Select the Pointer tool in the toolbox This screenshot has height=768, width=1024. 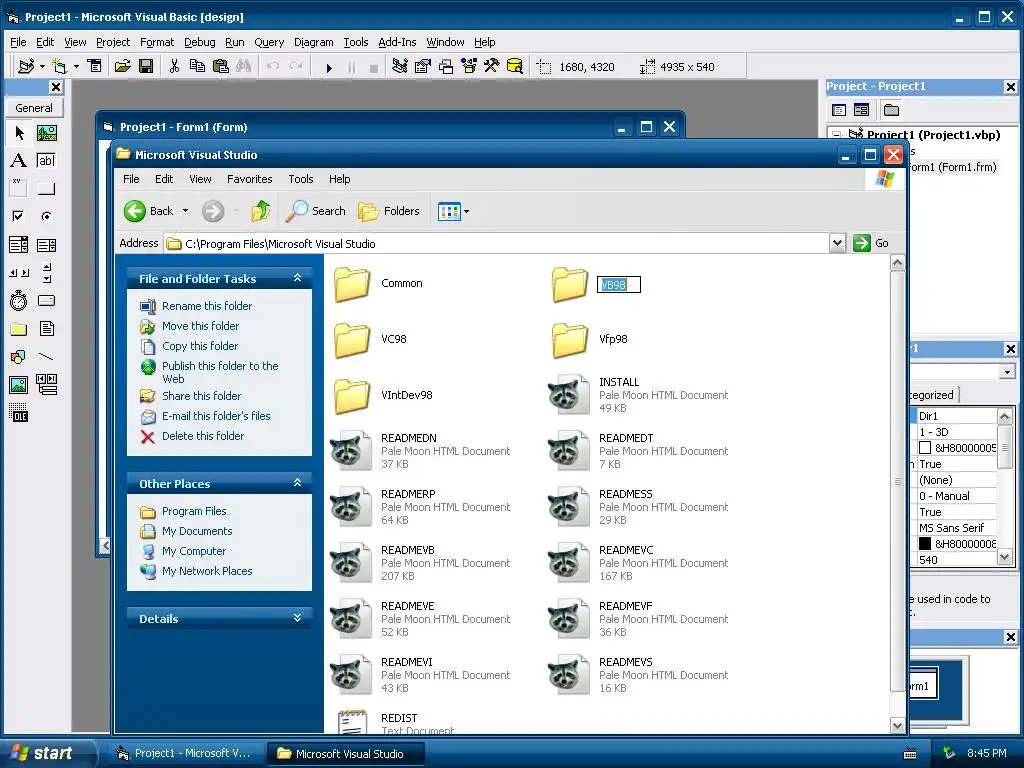point(19,133)
